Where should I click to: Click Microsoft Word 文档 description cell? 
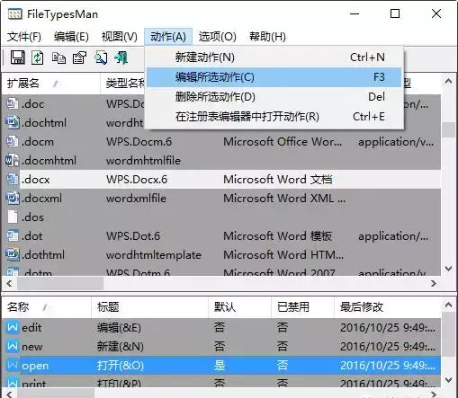click(278, 179)
